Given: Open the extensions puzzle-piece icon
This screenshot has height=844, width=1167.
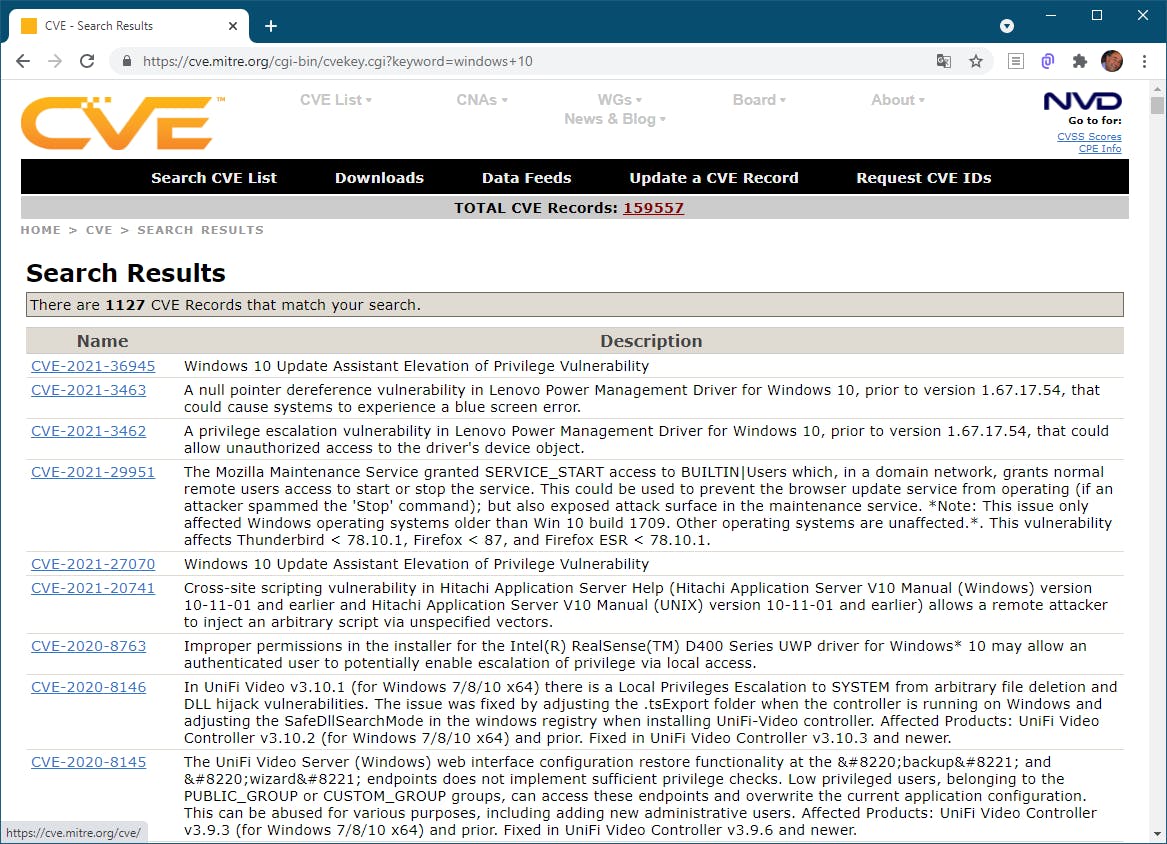Looking at the screenshot, I should click(1079, 61).
